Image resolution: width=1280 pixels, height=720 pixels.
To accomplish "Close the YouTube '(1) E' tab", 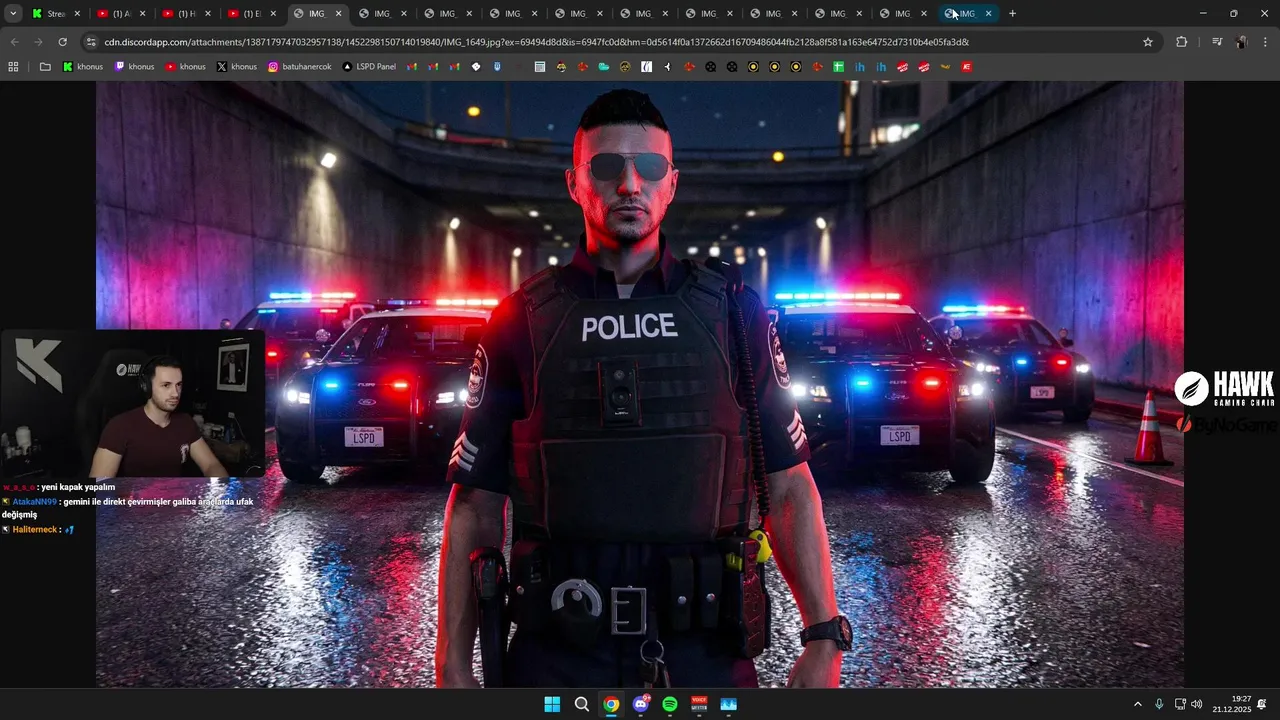I will [273, 14].
